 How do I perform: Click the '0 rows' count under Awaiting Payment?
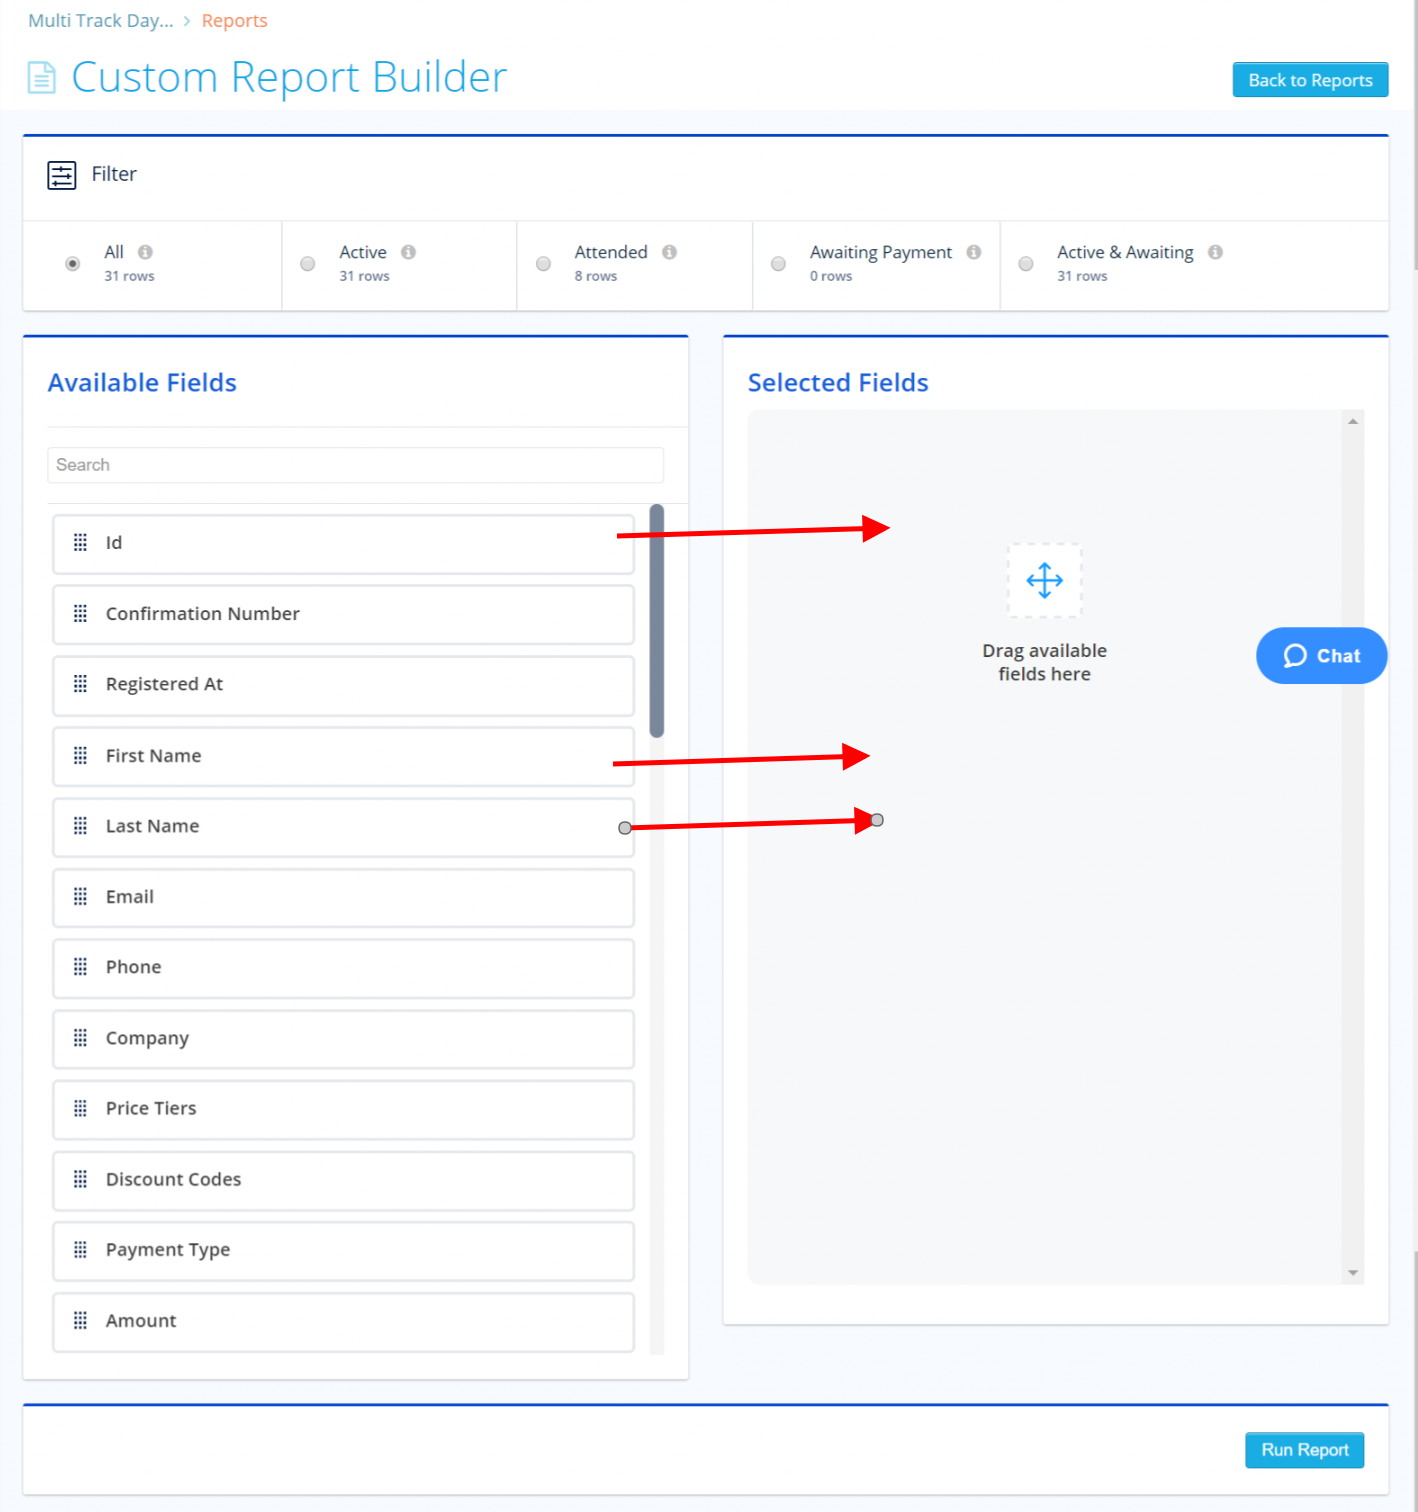[x=831, y=276]
